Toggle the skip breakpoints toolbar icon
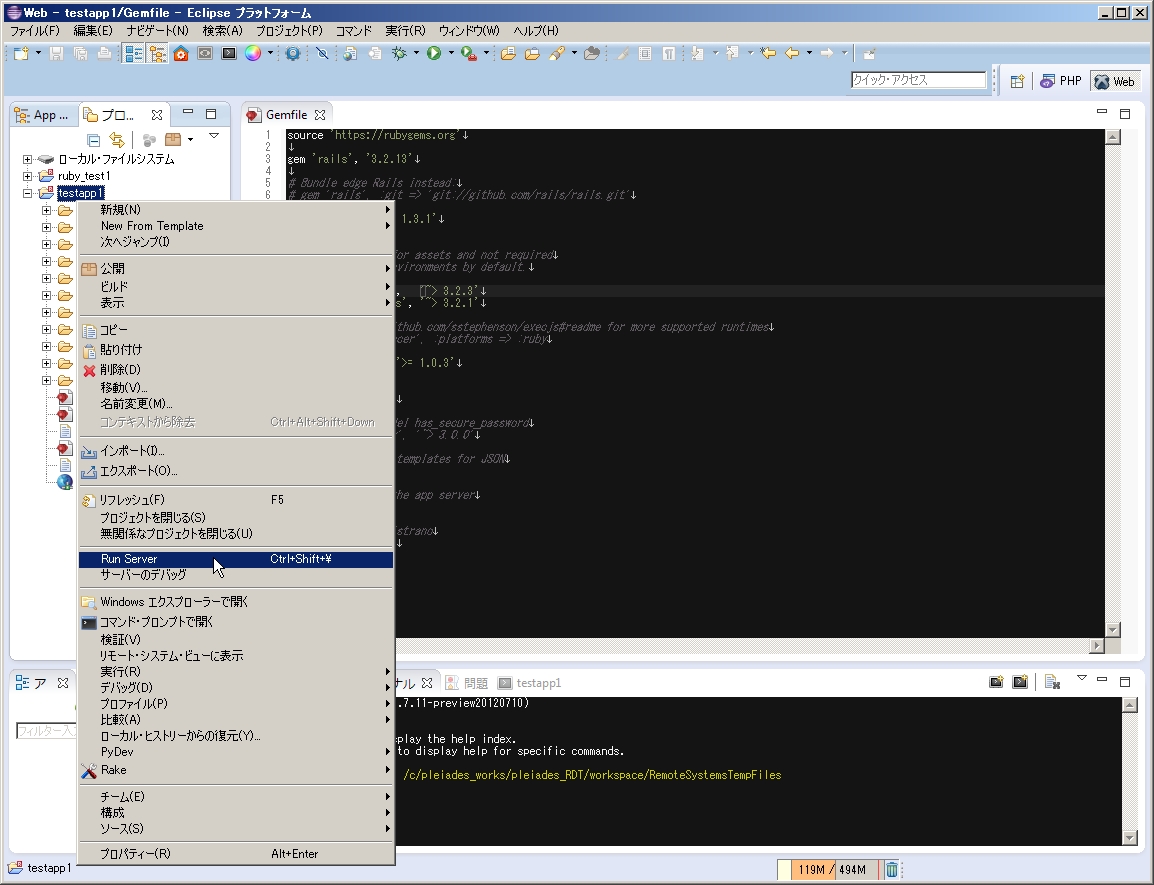Image resolution: width=1154 pixels, height=885 pixels. point(322,53)
